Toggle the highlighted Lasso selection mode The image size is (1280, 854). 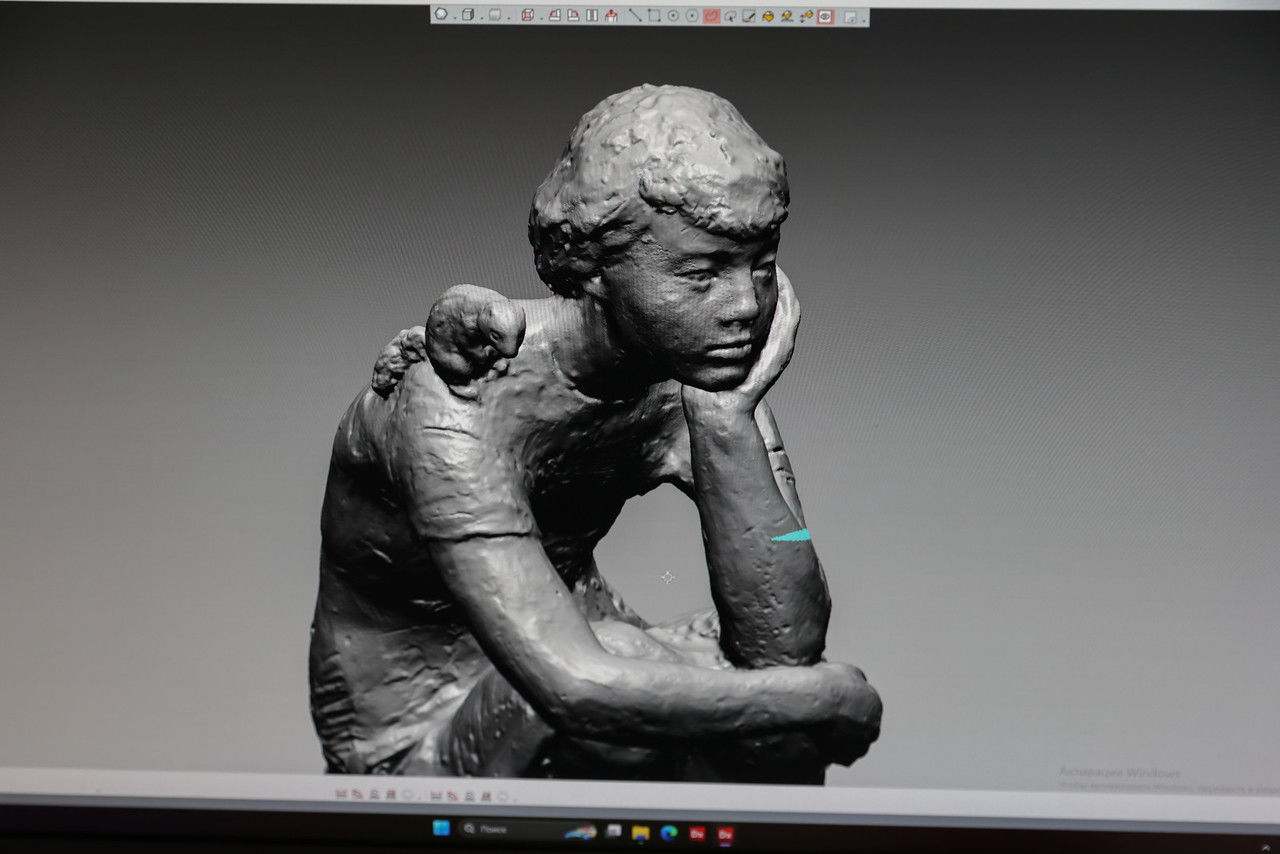(712, 16)
